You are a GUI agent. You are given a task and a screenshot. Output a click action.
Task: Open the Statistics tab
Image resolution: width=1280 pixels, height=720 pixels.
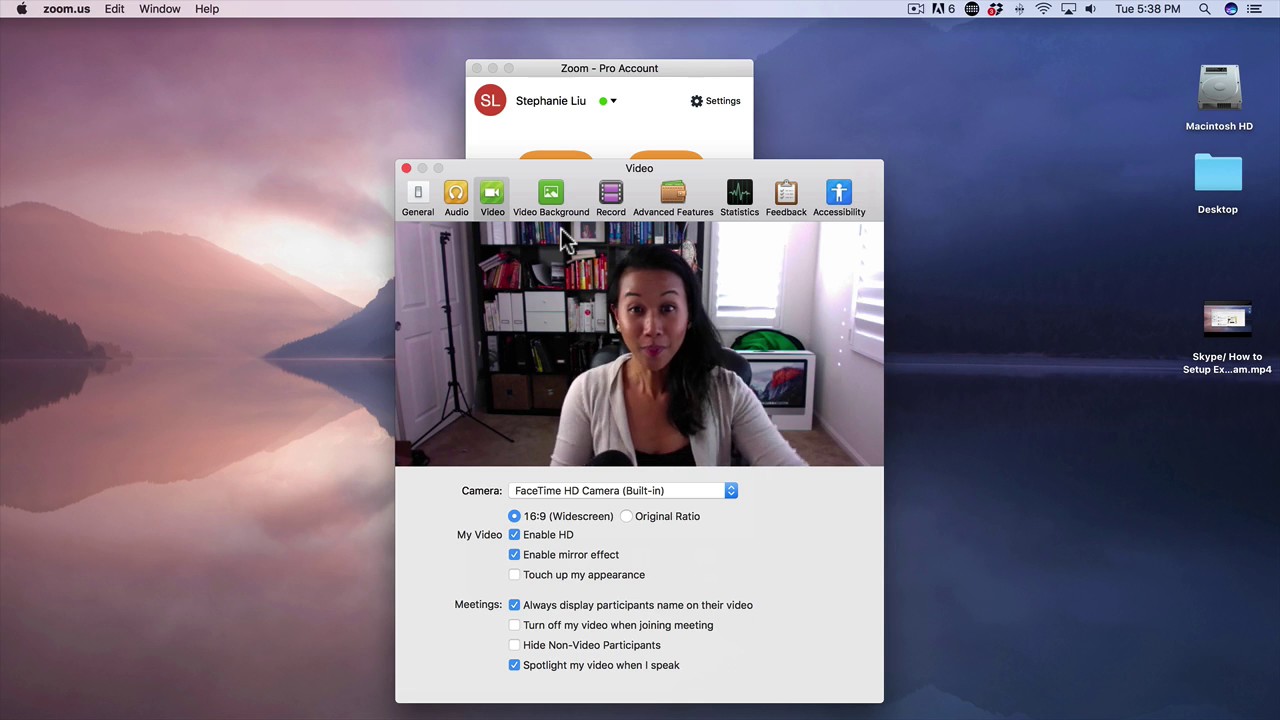coord(739,199)
